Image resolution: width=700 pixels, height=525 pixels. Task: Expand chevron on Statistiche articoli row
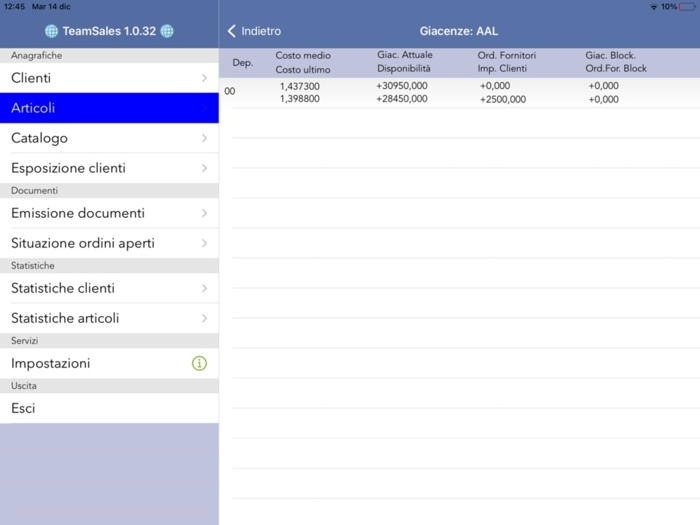[204, 318]
